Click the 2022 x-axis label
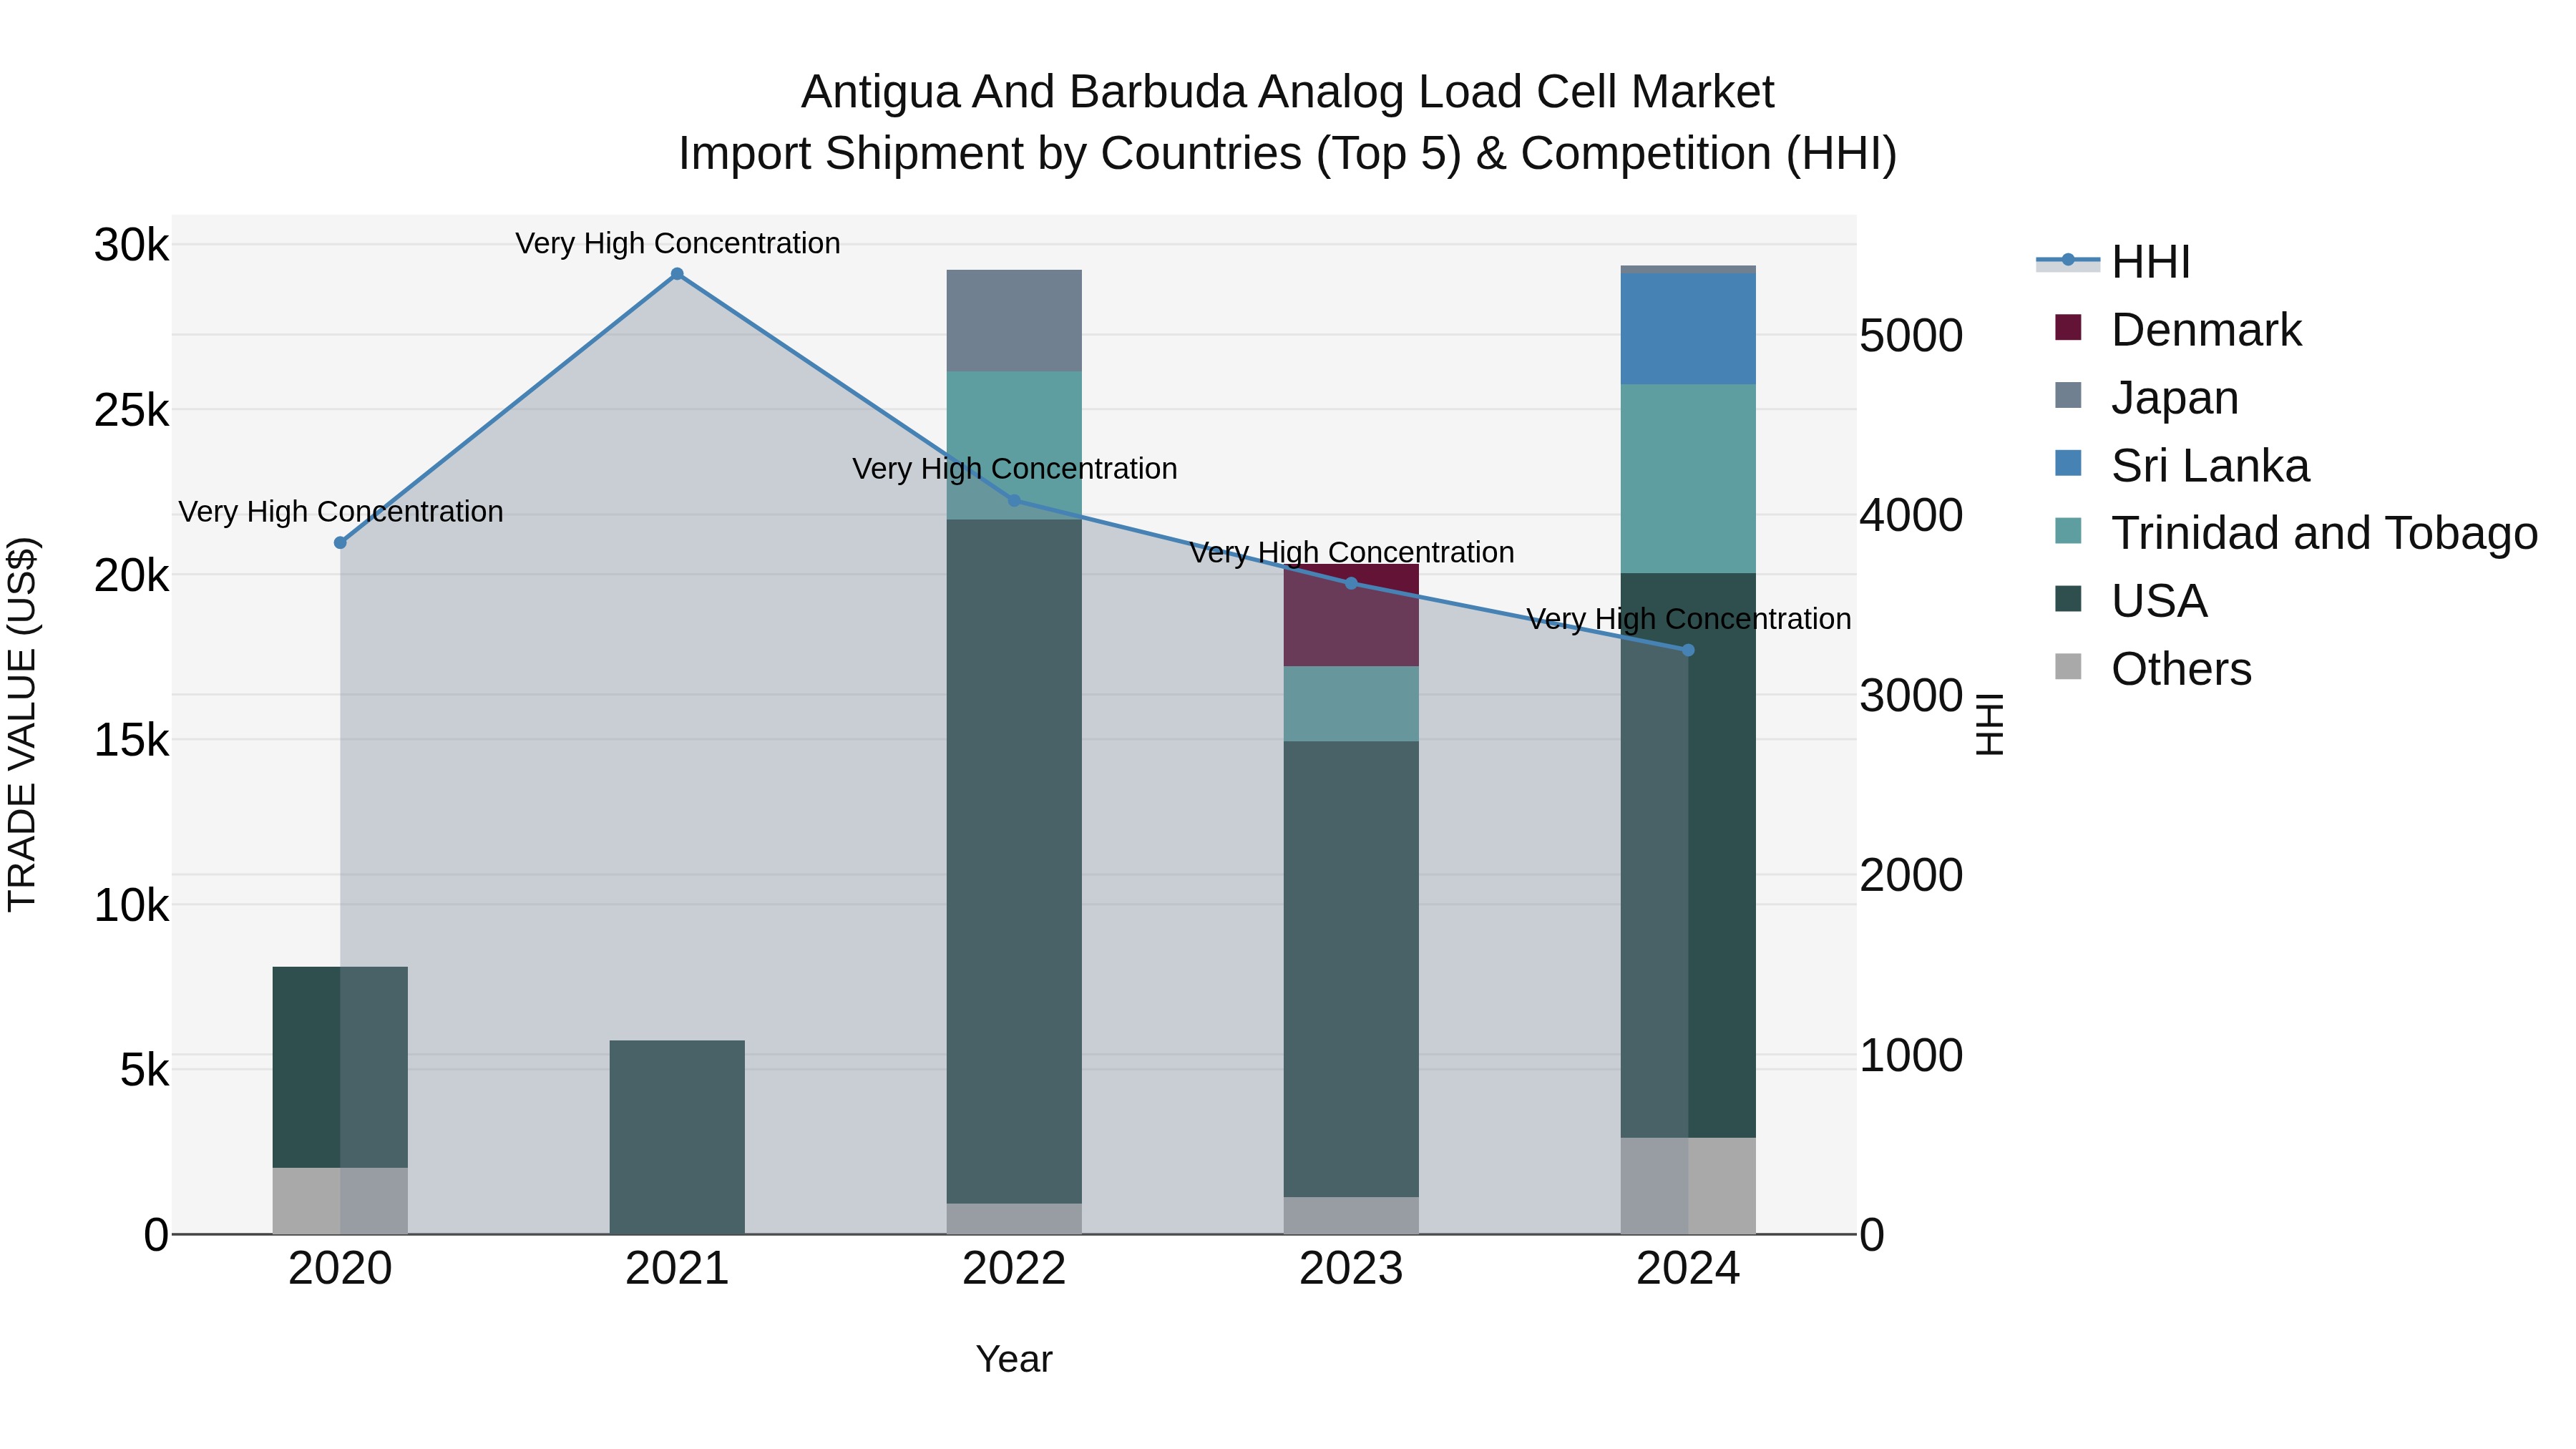This screenshot has width=2576, height=1449. [x=1014, y=1269]
